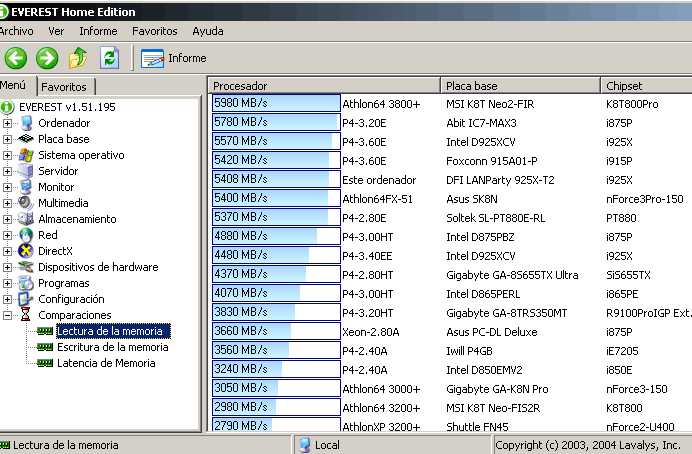692x454 pixels.
Task: Click the Ordenador computer icon
Action: click(x=26, y=123)
